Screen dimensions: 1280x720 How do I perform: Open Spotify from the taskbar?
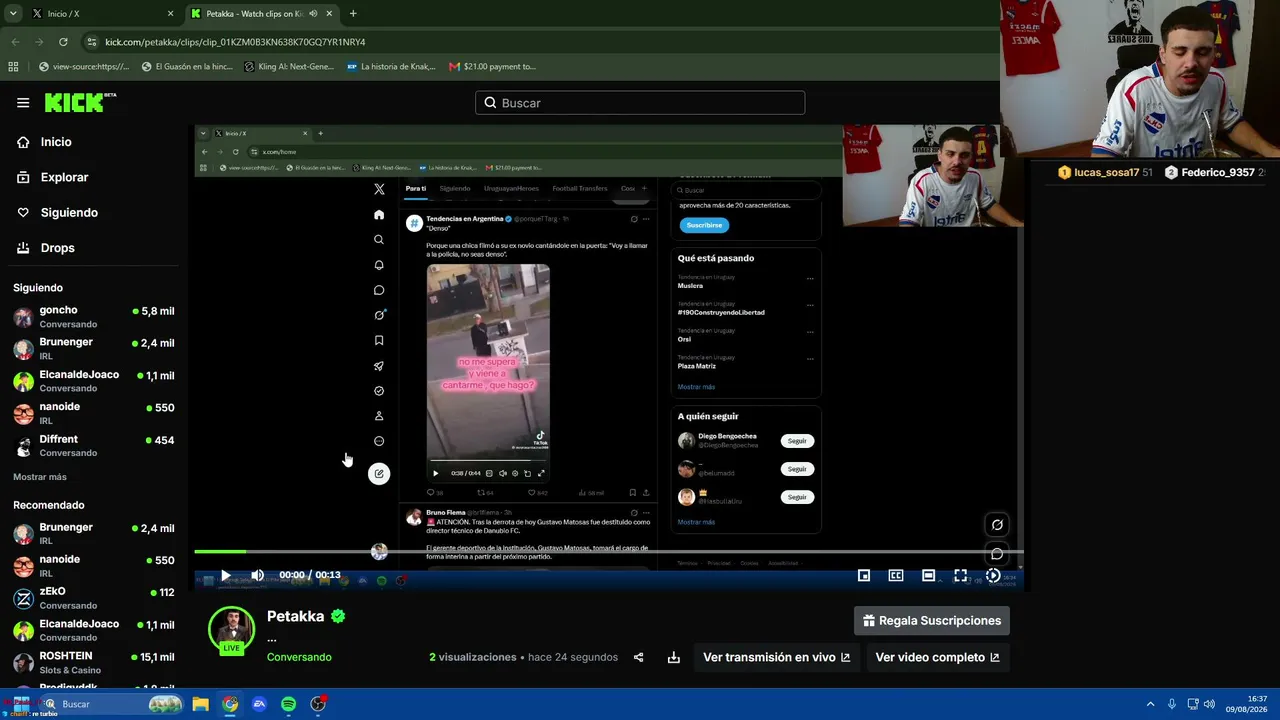tap(288, 704)
